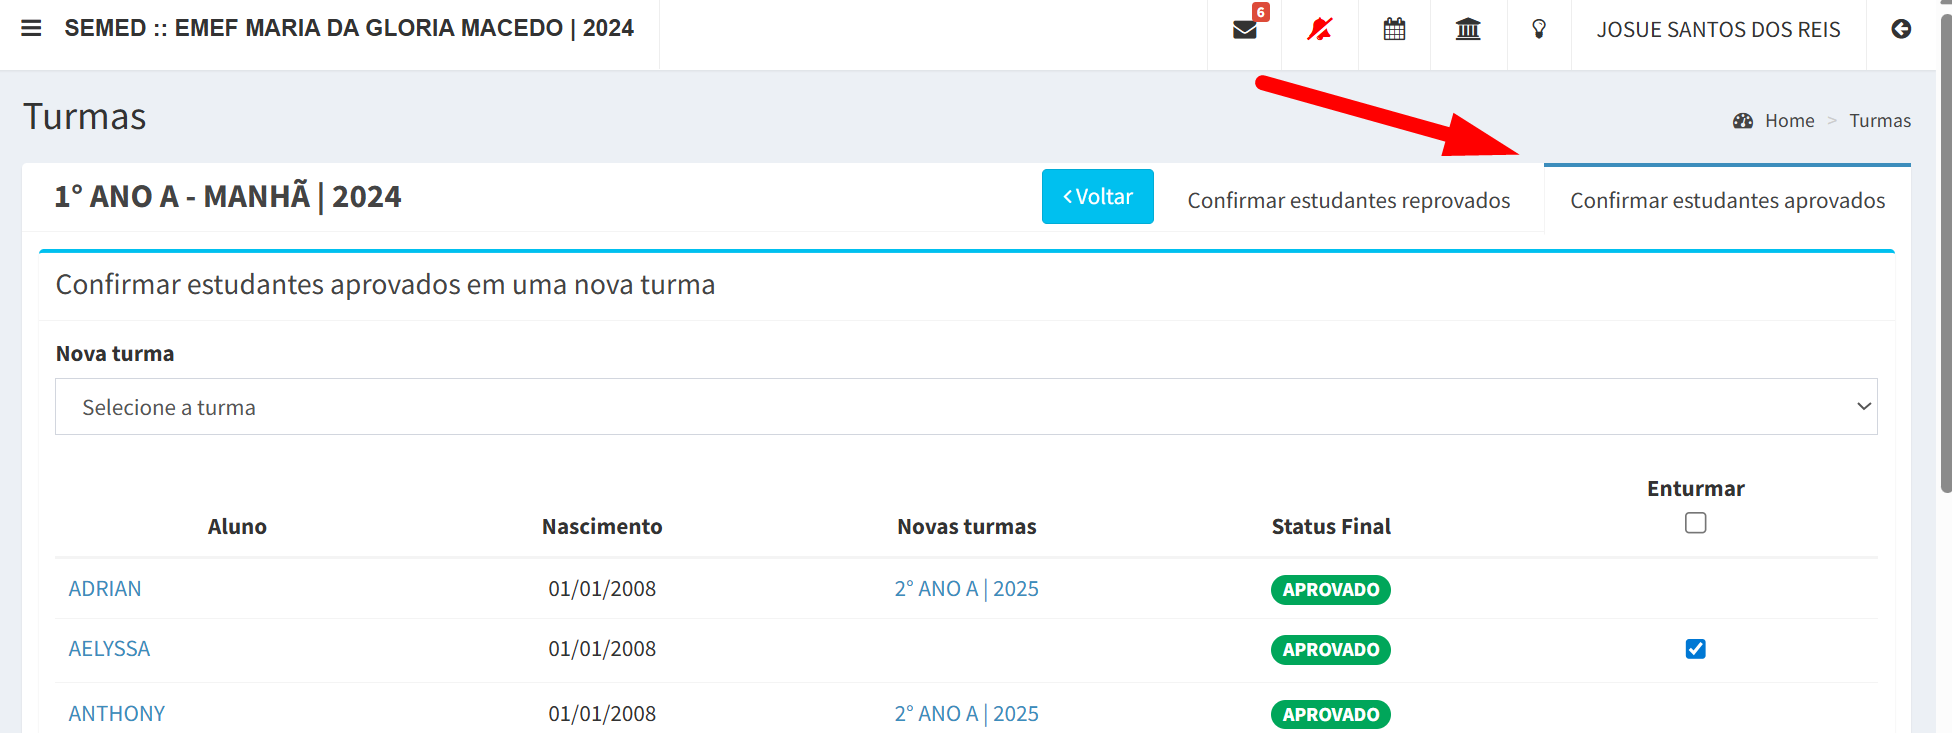Click the circular back arrow icon
The height and width of the screenshot is (733, 1952).
[x=1901, y=30]
